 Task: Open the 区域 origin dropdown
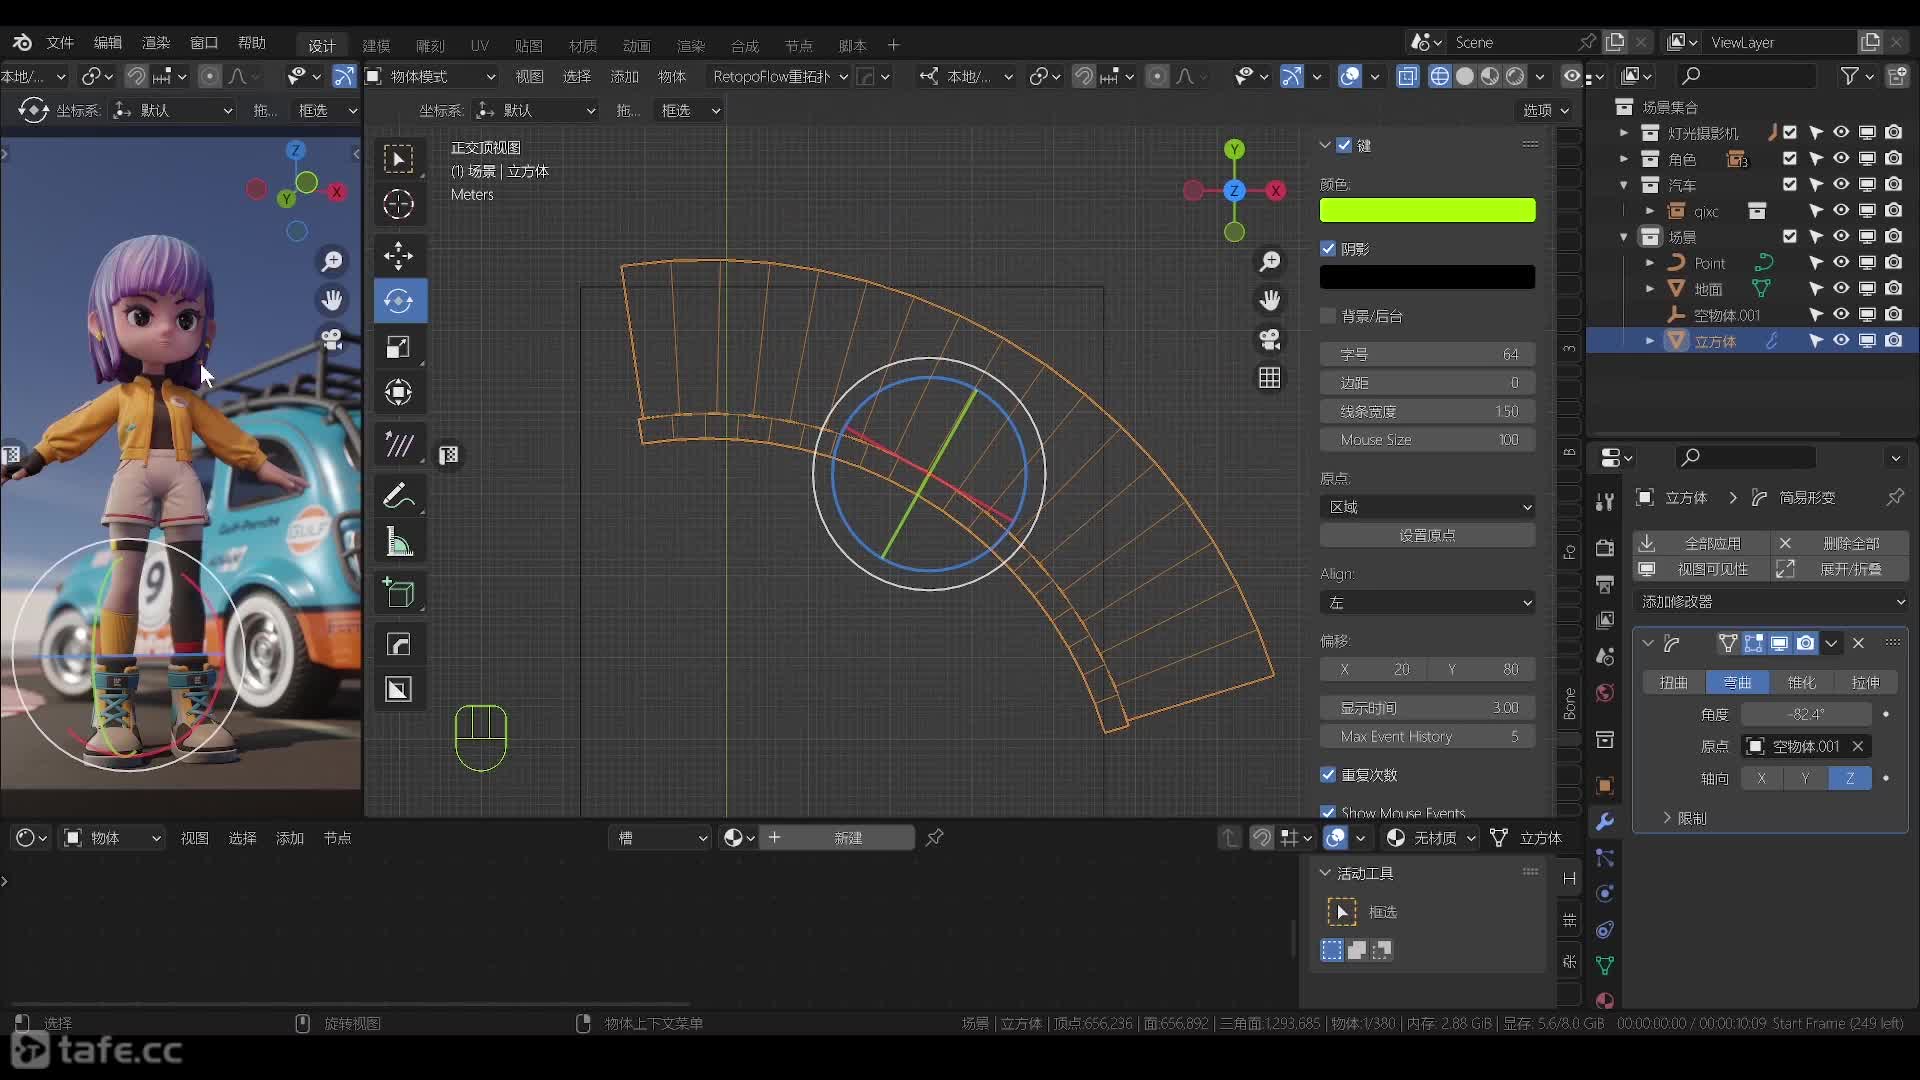[1427, 507]
